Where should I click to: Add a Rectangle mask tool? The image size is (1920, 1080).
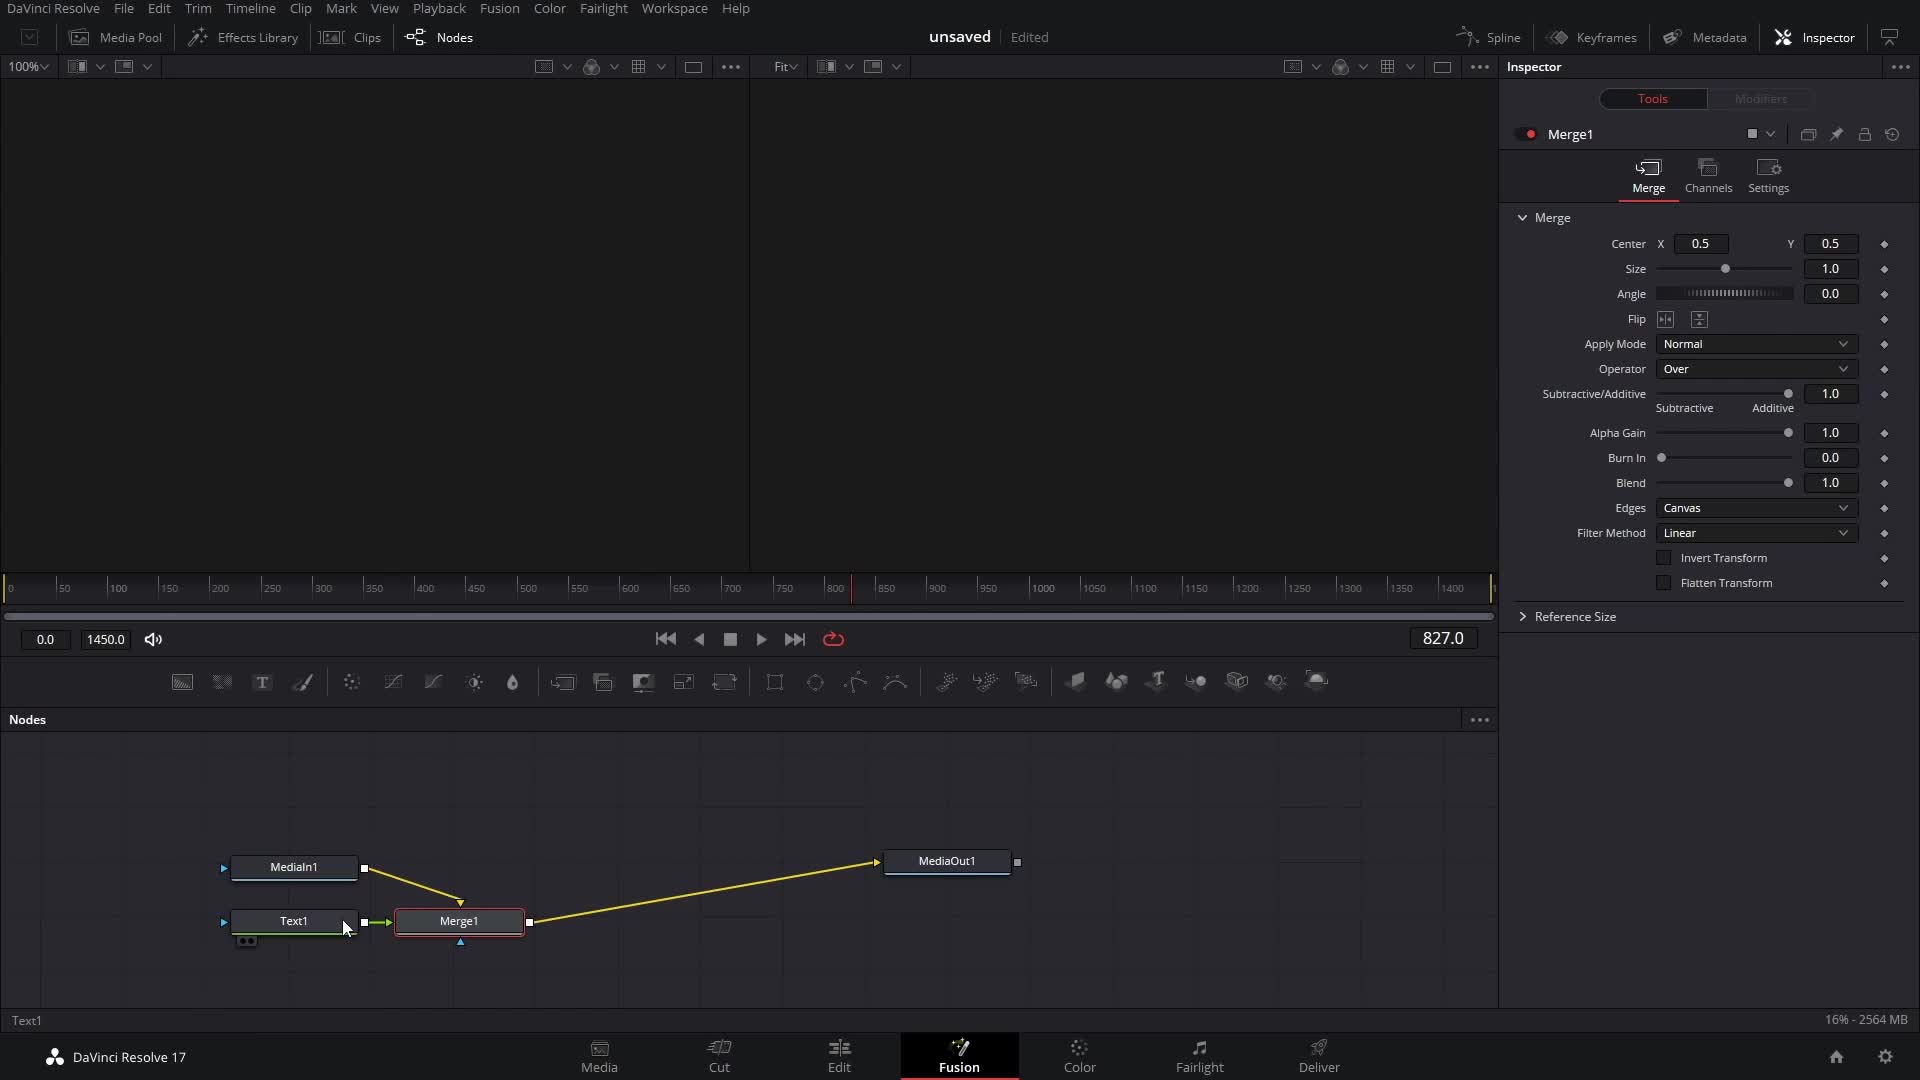[x=775, y=682]
